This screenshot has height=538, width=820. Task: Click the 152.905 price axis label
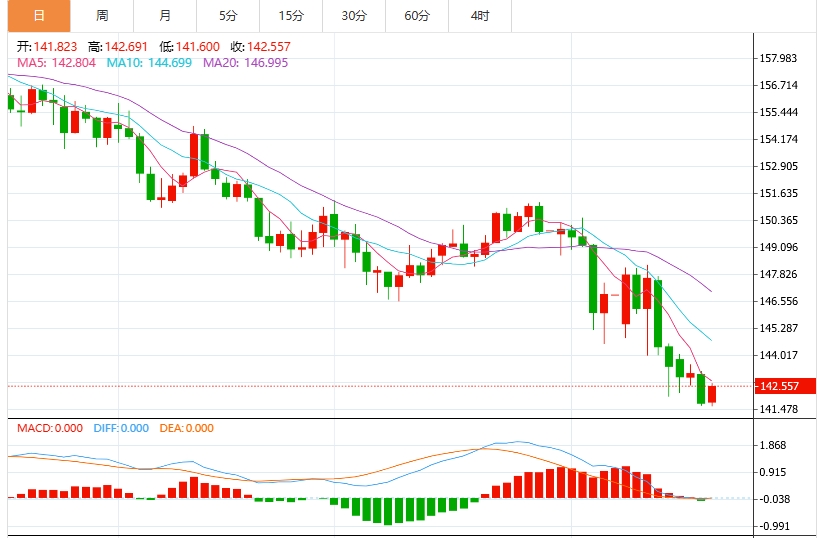pyautogui.click(x=778, y=166)
